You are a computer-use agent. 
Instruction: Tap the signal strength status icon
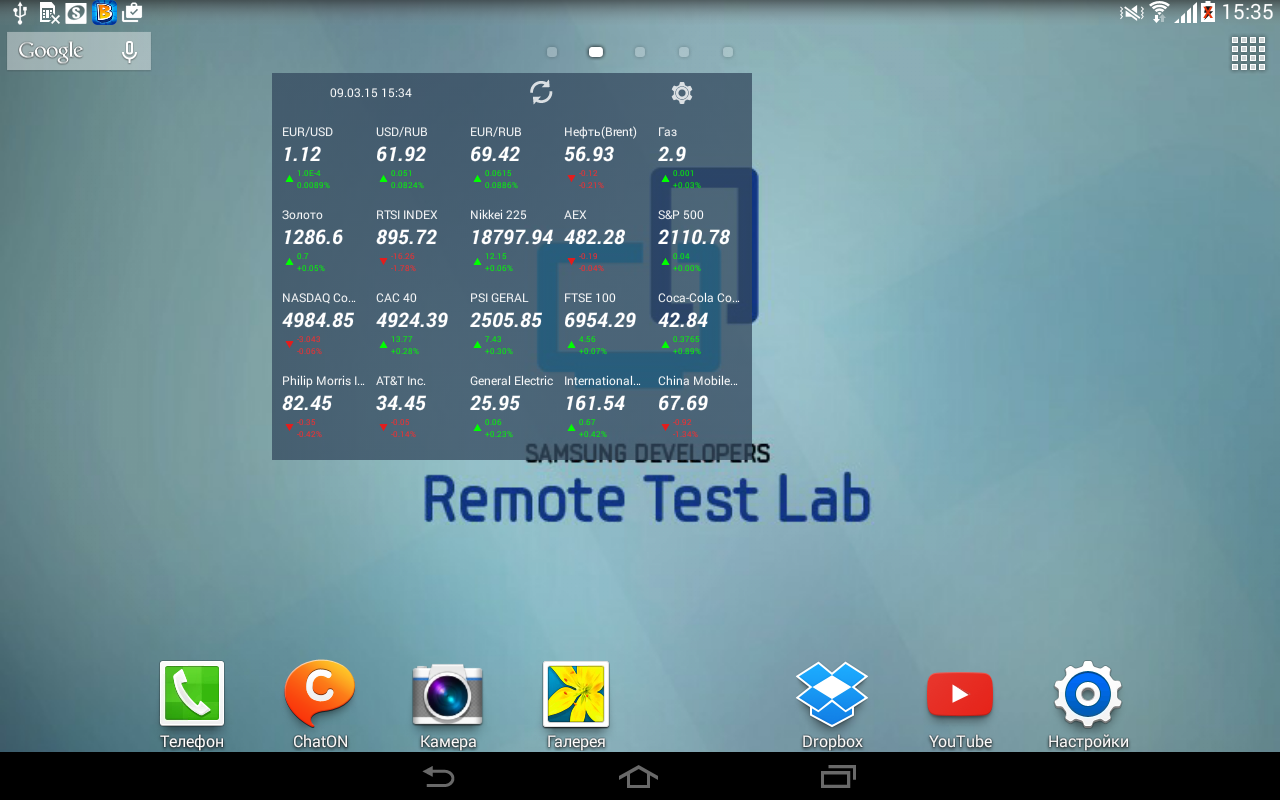coord(1186,13)
